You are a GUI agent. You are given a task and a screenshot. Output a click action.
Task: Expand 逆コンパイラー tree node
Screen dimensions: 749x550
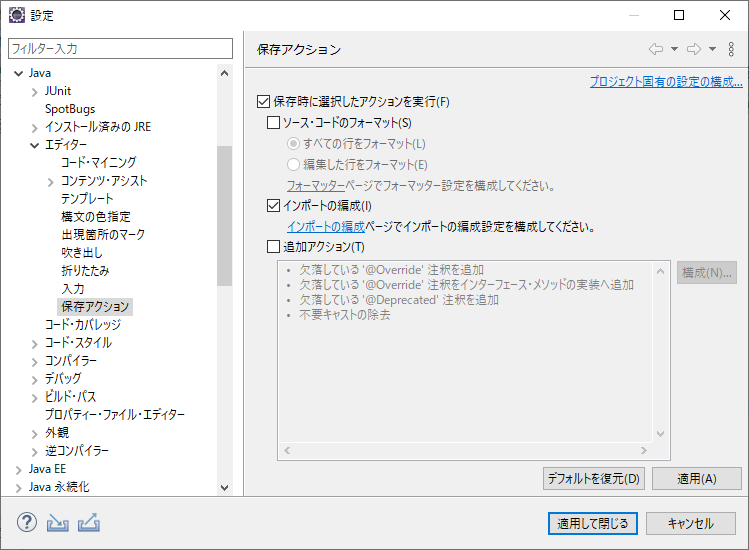click(x=34, y=452)
